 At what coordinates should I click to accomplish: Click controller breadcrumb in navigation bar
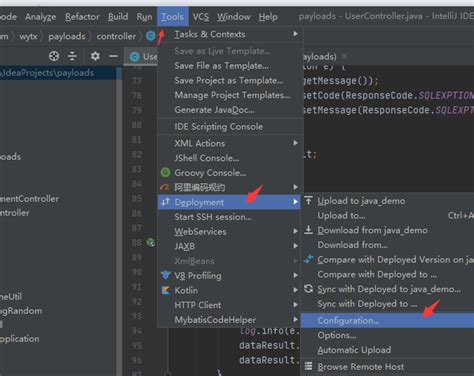point(116,36)
